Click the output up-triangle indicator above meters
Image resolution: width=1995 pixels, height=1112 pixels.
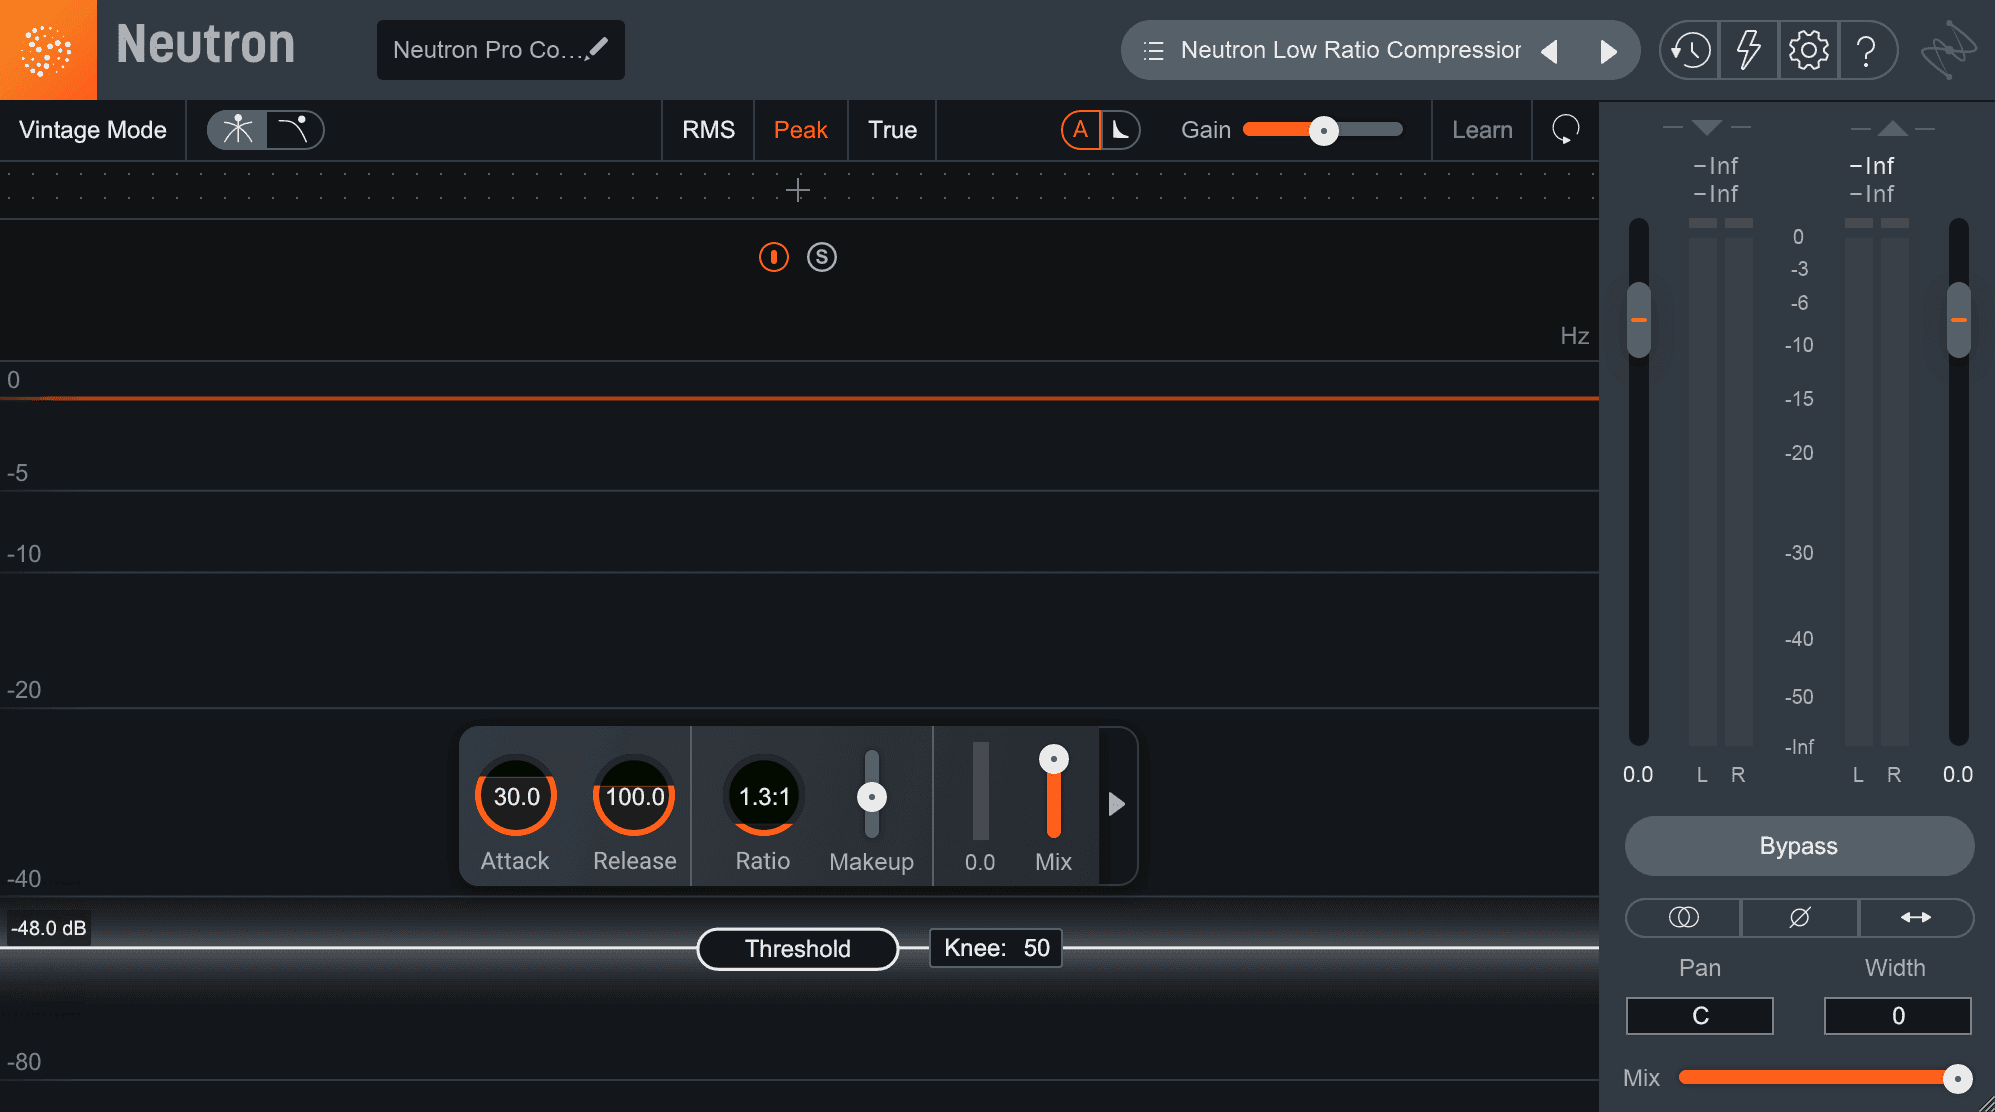pos(1893,128)
